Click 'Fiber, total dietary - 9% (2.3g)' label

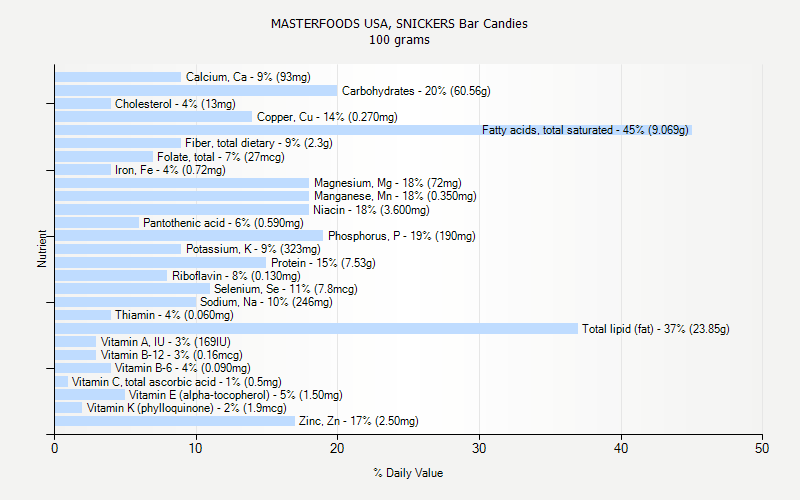click(259, 143)
